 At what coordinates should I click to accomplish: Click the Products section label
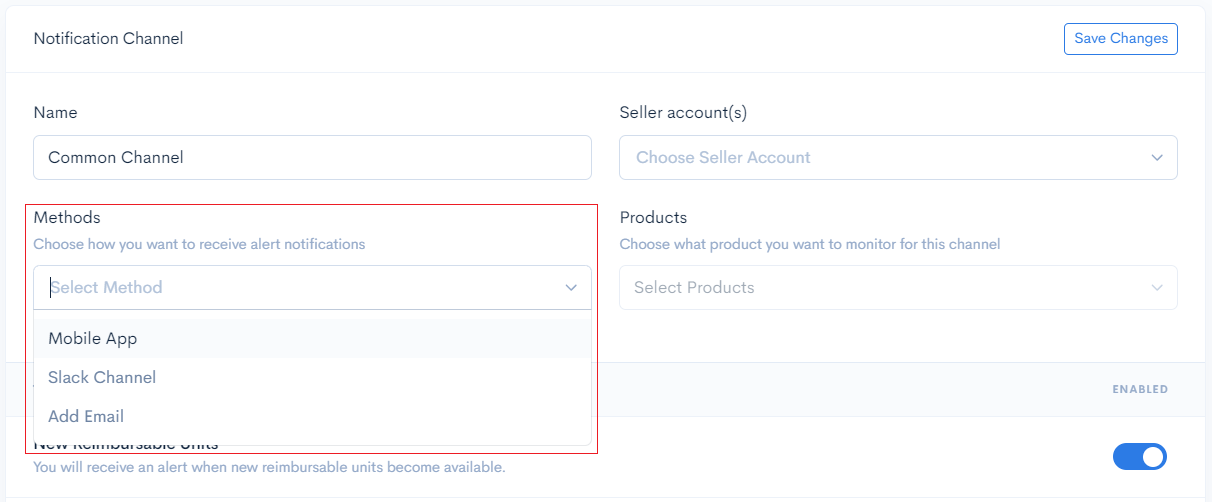pos(653,217)
